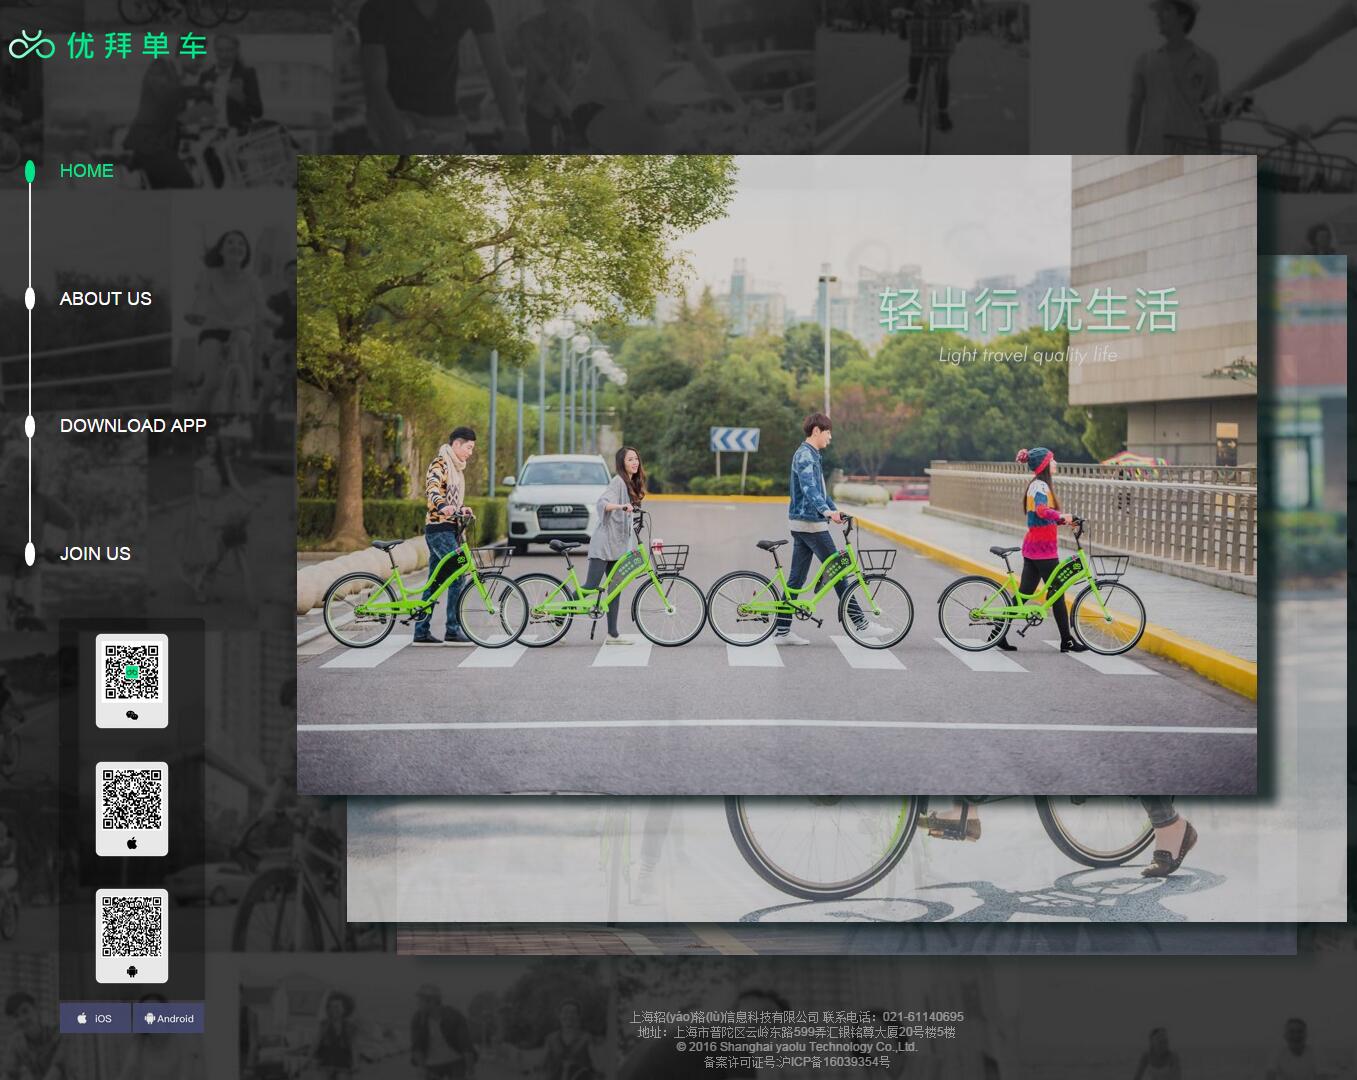
Task: Navigate to DOWNLOAD APP
Action: click(133, 426)
